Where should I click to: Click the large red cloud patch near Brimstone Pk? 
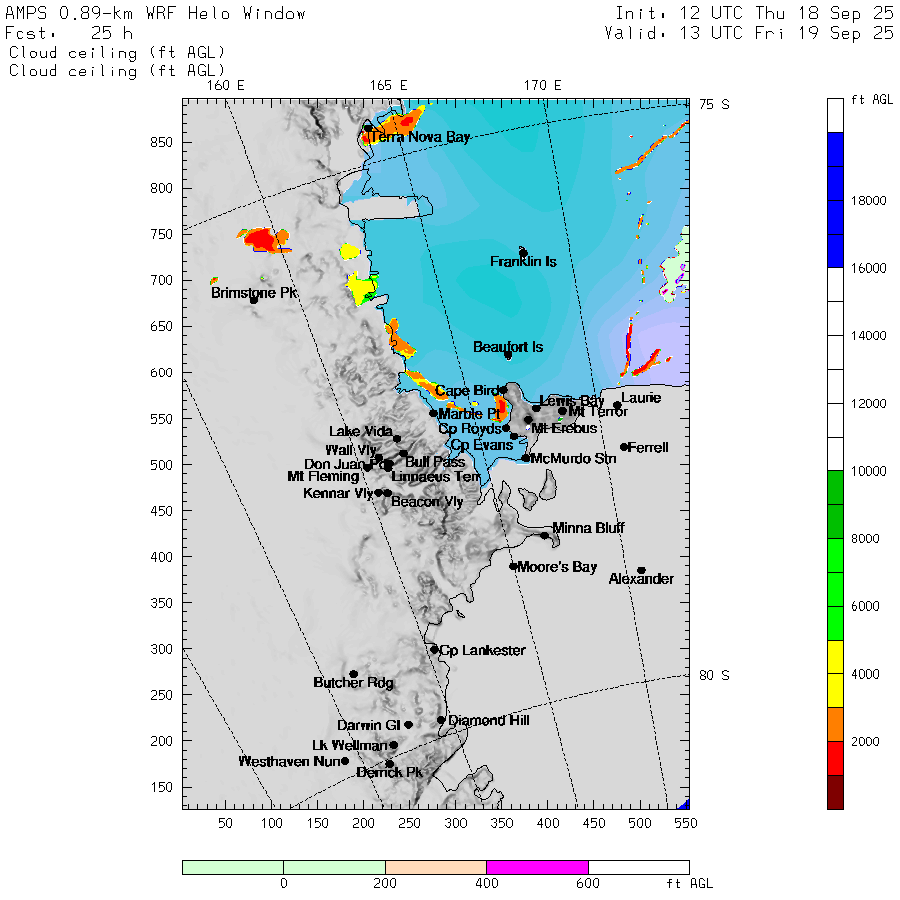[262, 239]
